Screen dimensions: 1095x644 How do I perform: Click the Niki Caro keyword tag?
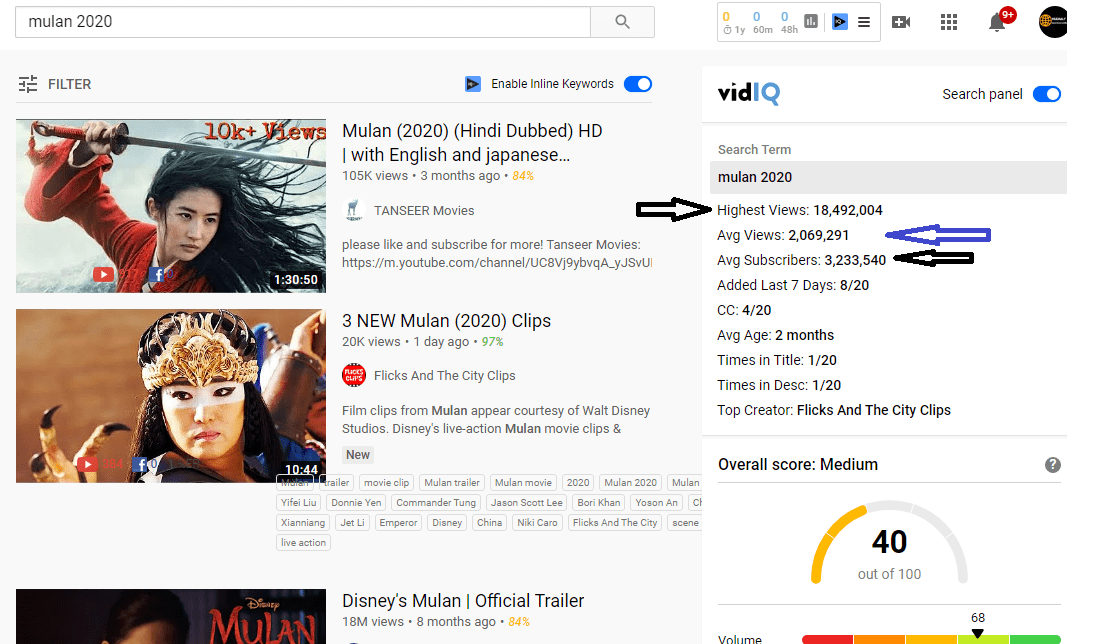click(x=538, y=523)
